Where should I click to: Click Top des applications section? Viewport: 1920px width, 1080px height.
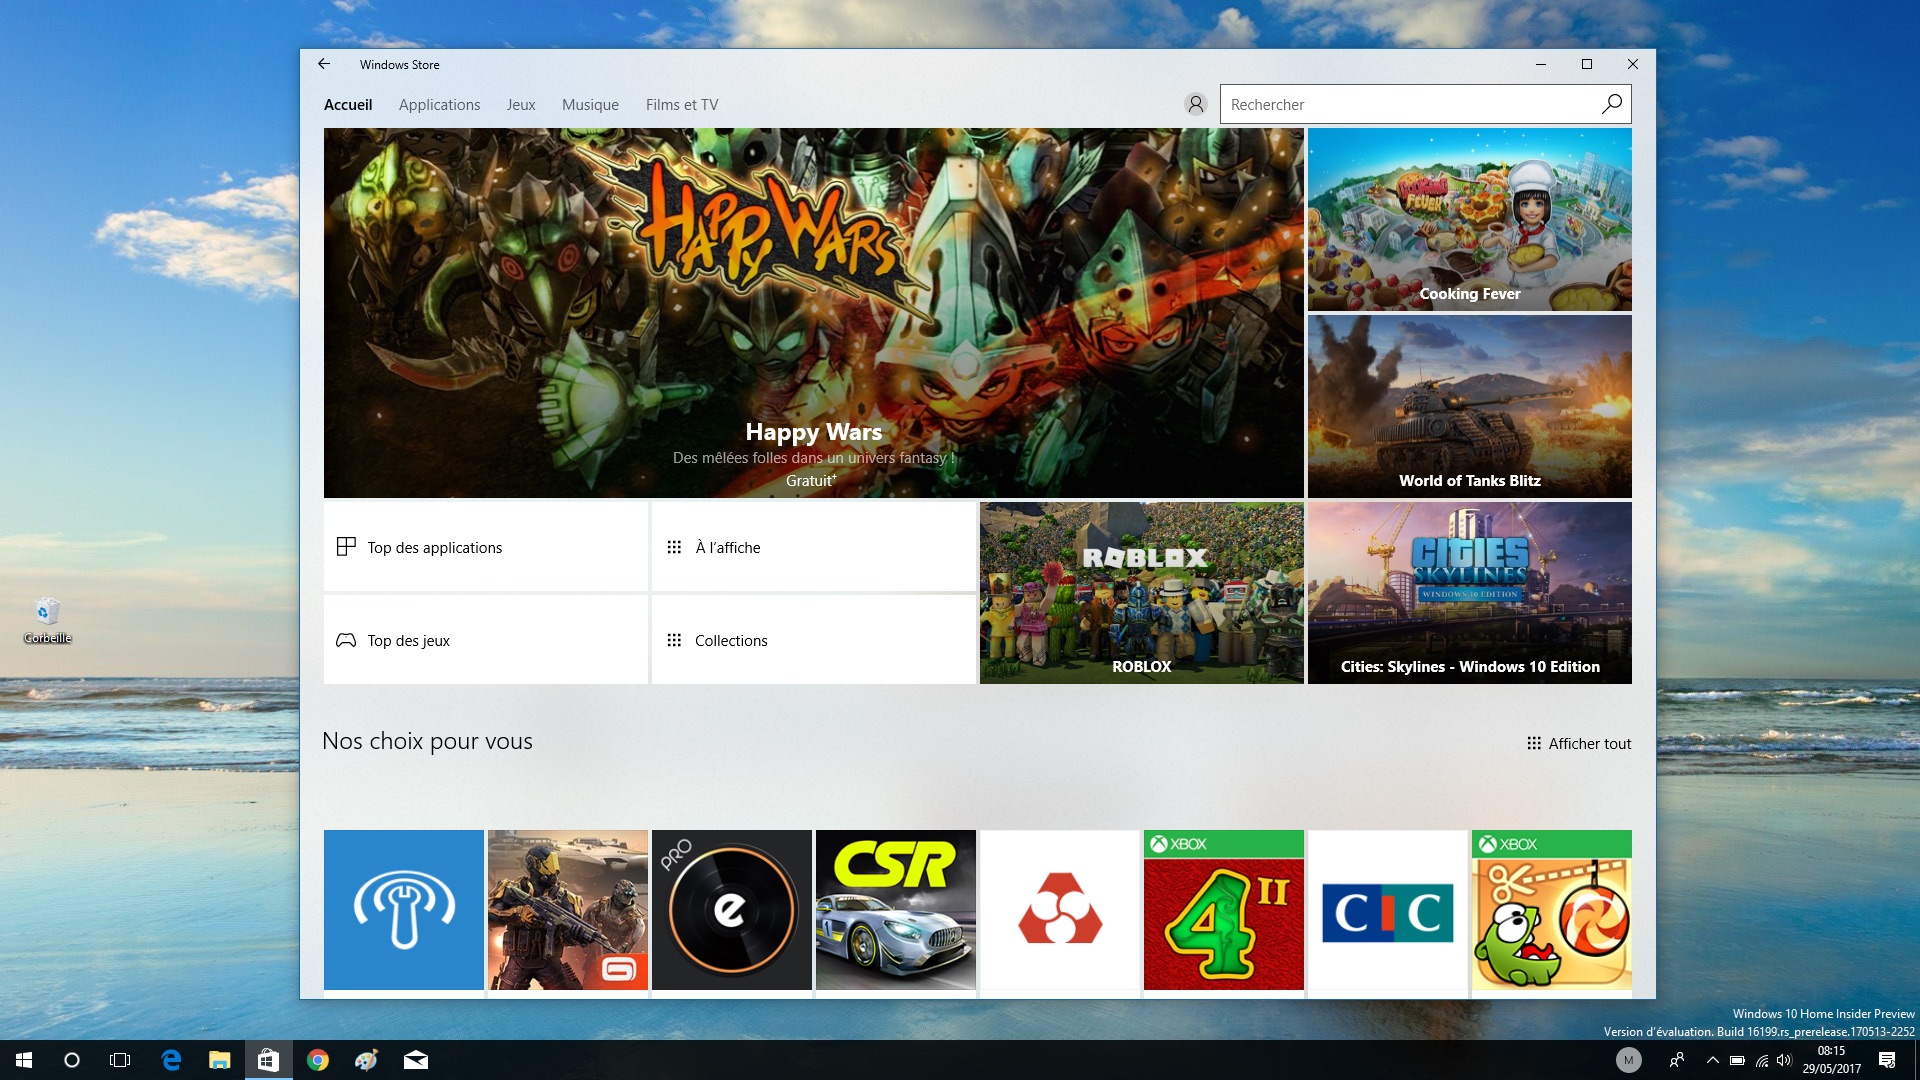484,546
